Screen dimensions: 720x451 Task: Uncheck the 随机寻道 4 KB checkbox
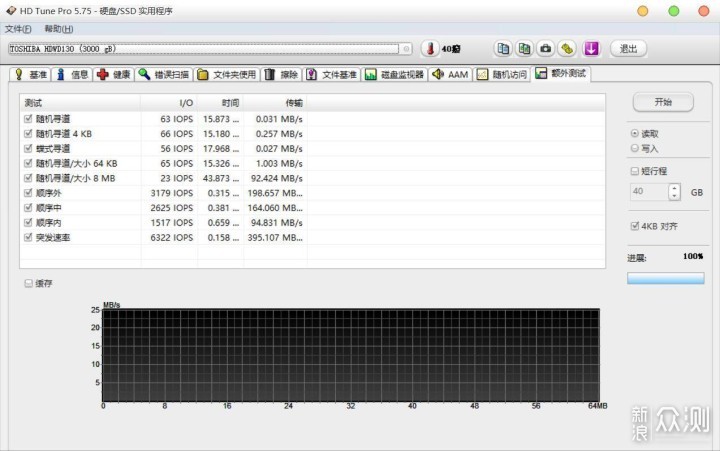click(28, 134)
